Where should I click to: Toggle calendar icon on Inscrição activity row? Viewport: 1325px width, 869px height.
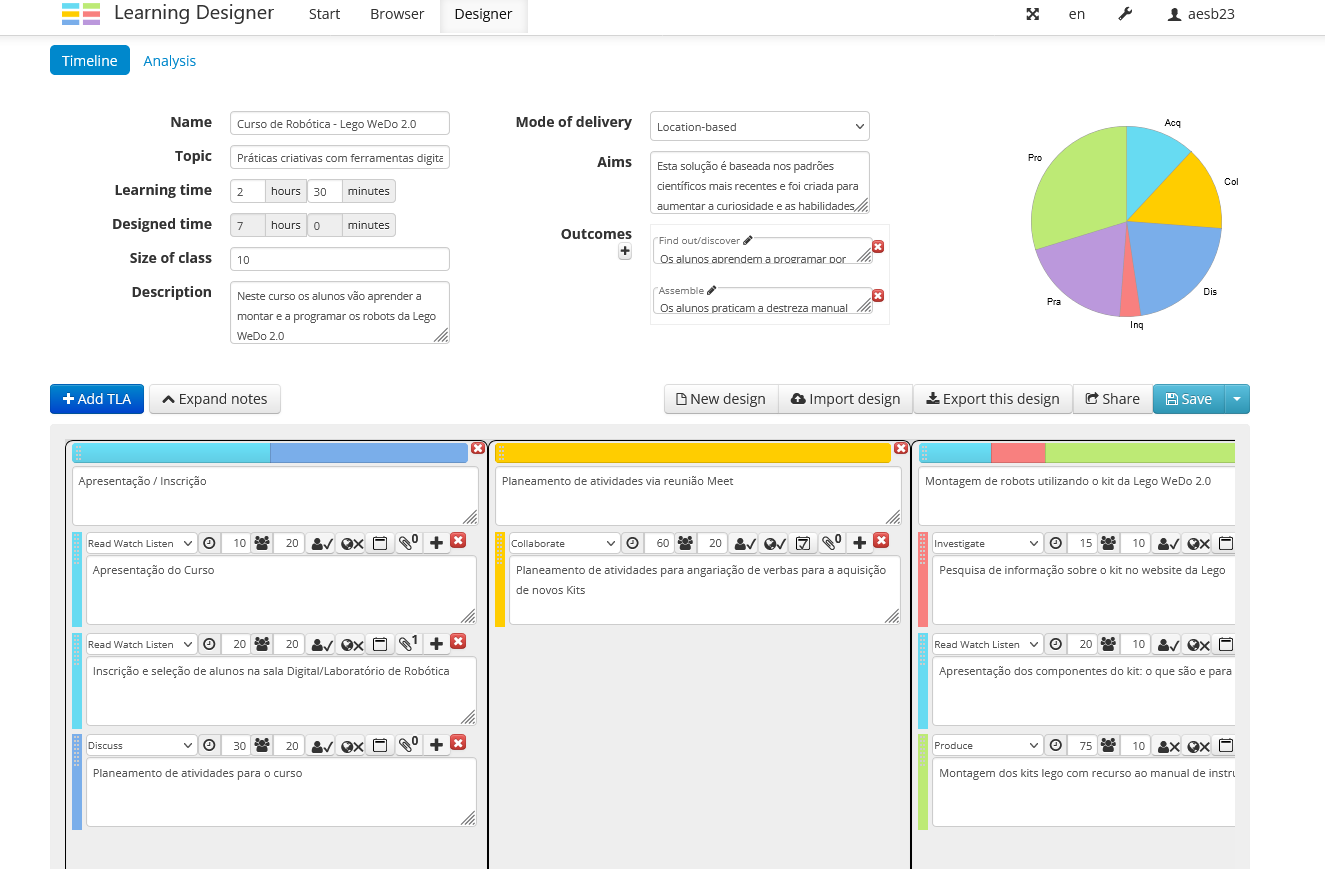pyautogui.click(x=380, y=644)
